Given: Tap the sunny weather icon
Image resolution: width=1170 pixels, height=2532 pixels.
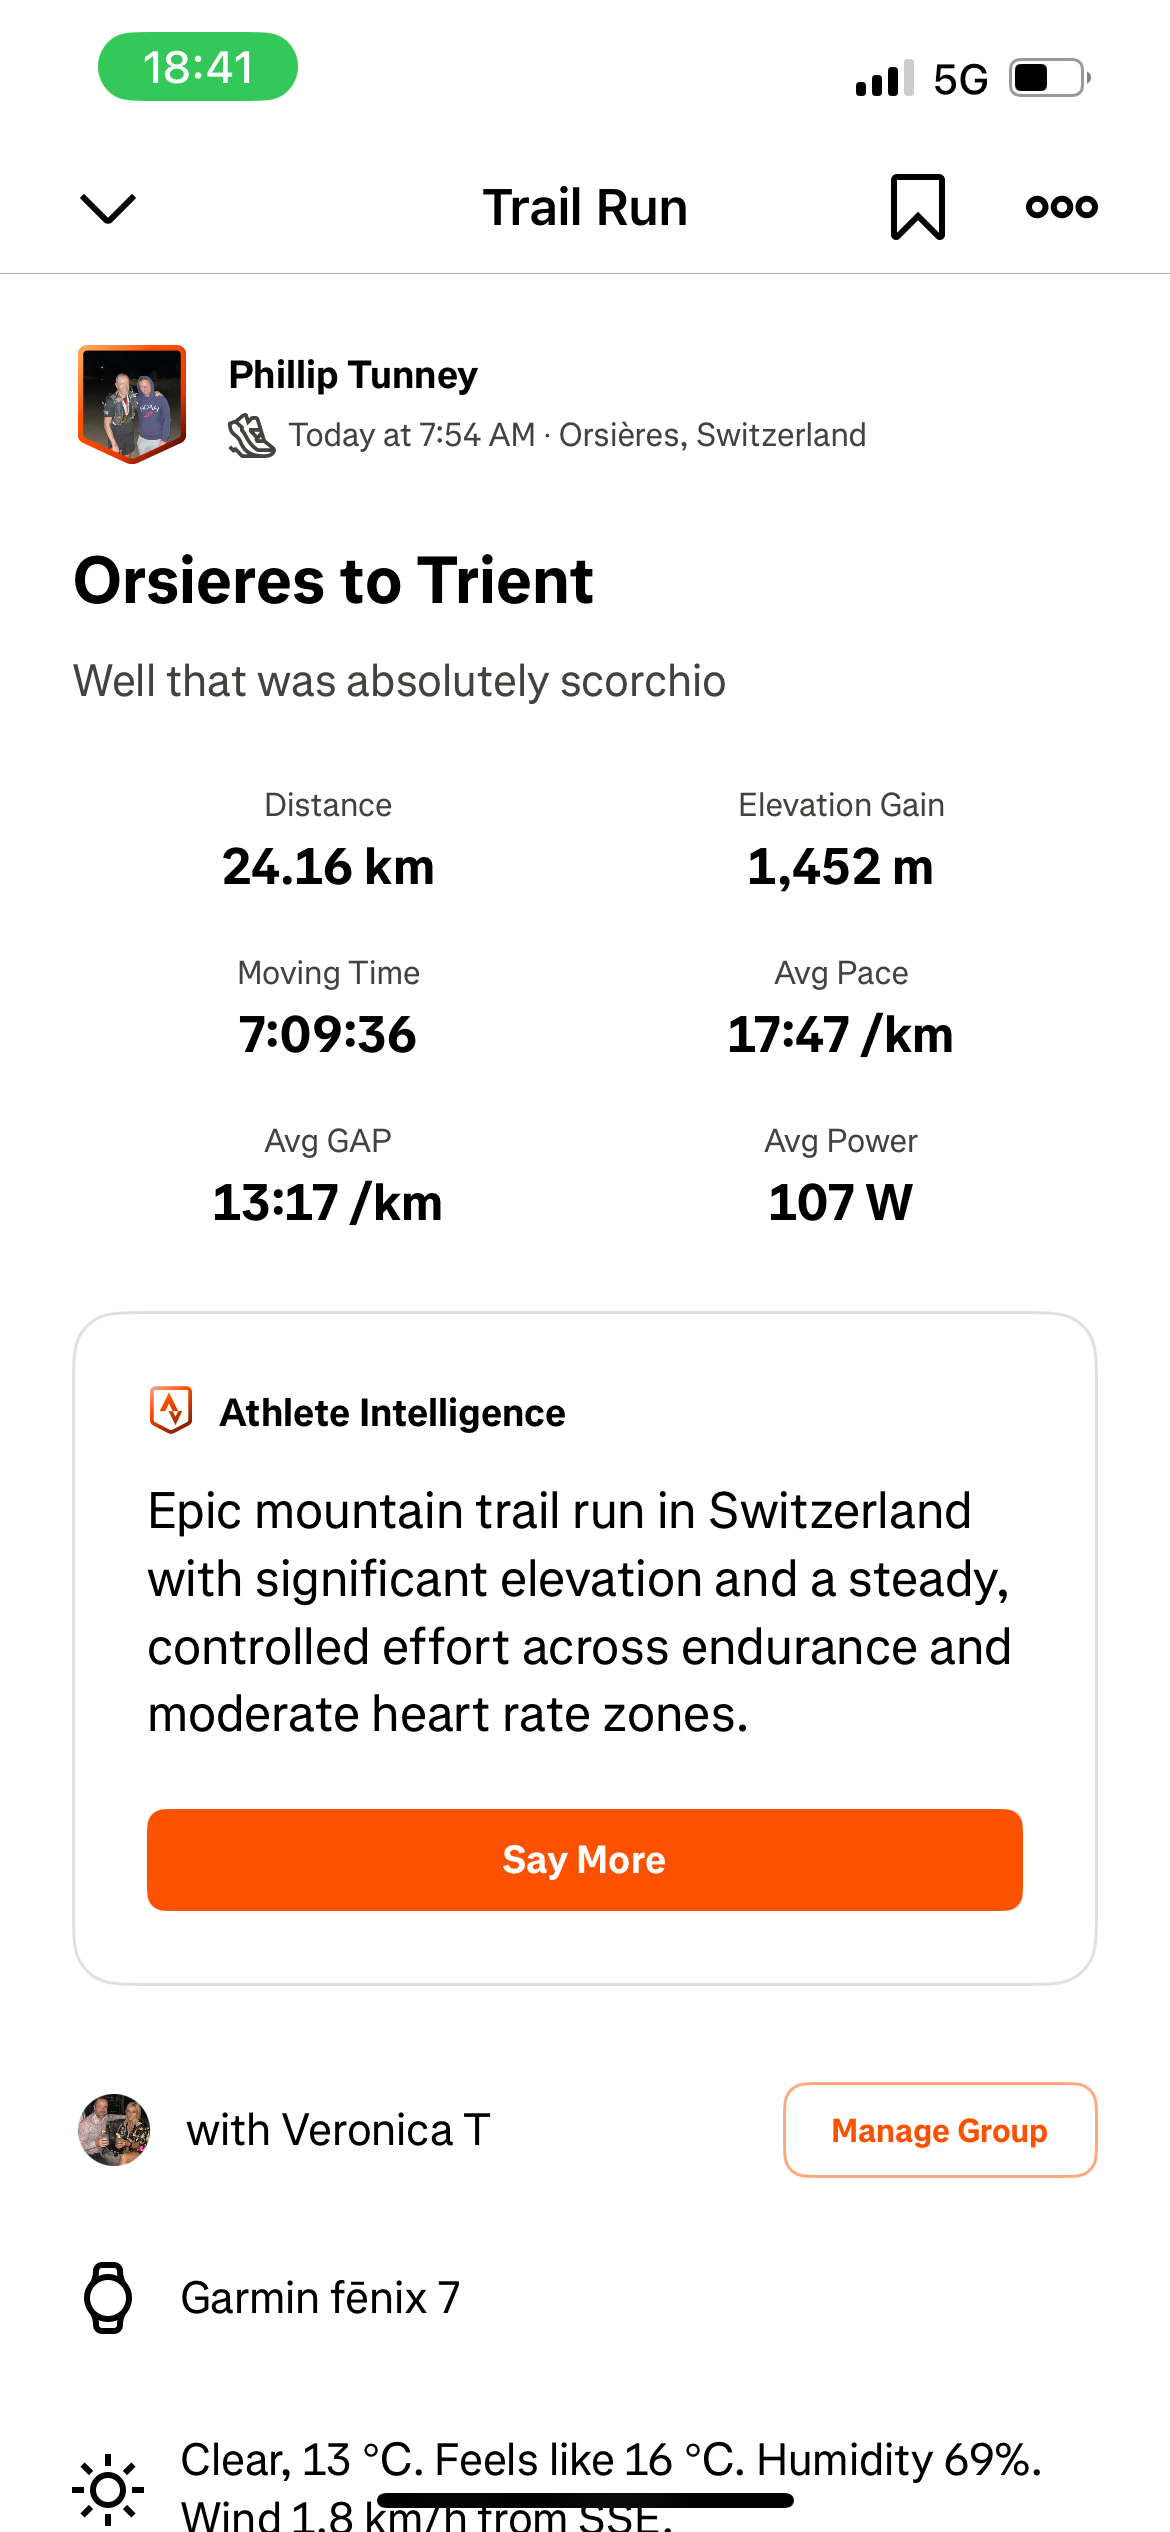Looking at the screenshot, I should pos(108,2488).
